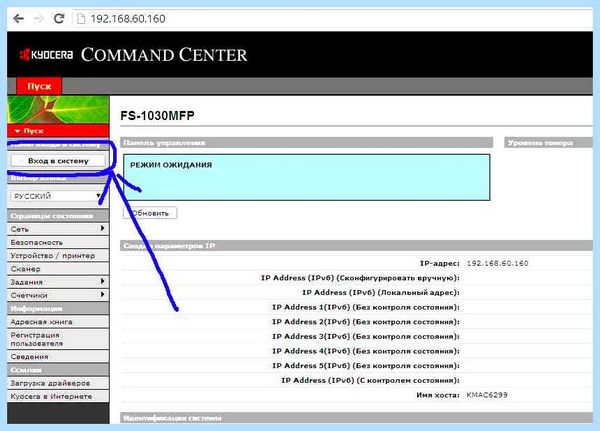
Task: Click IP Address 1(IPv6) label
Action: [x=366, y=307]
